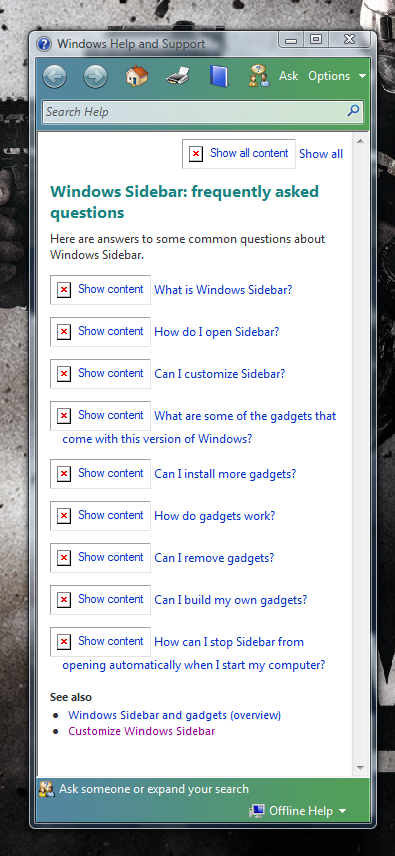Image resolution: width=395 pixels, height=856 pixels.
Task: Expand the Can I install more gadgets question
Action: coord(225,474)
